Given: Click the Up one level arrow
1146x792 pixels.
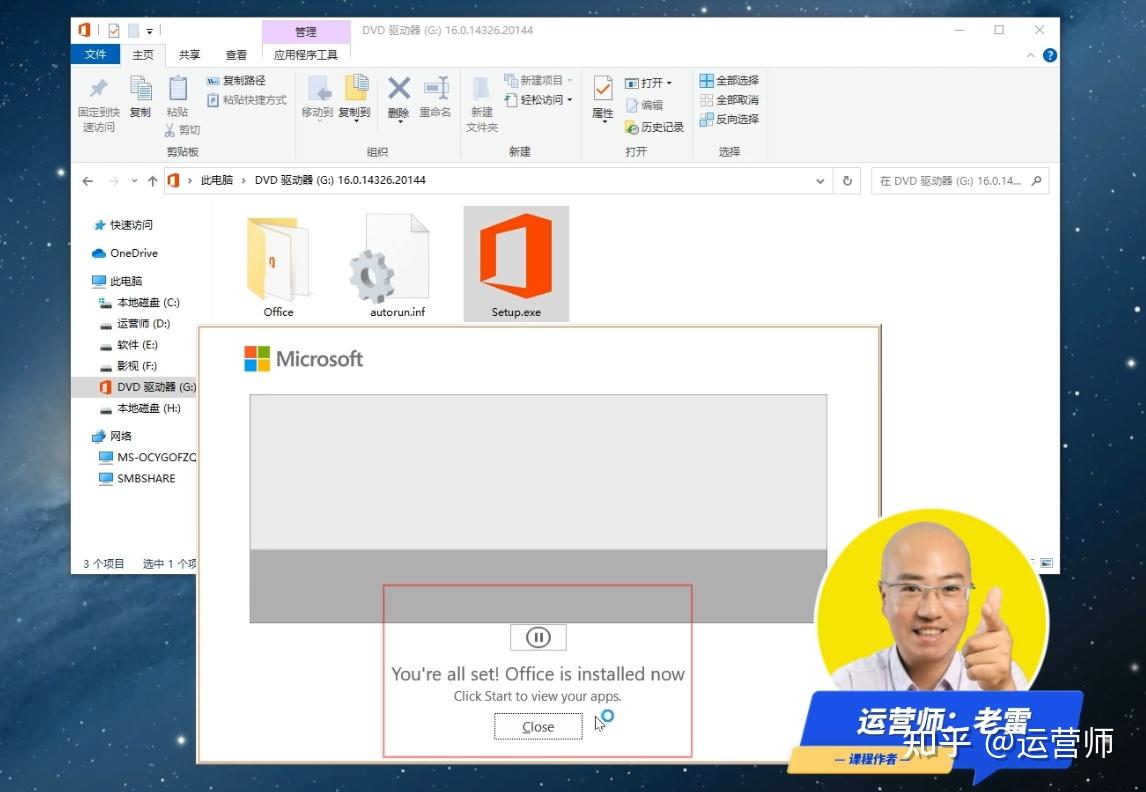Looking at the screenshot, I should (x=152, y=181).
